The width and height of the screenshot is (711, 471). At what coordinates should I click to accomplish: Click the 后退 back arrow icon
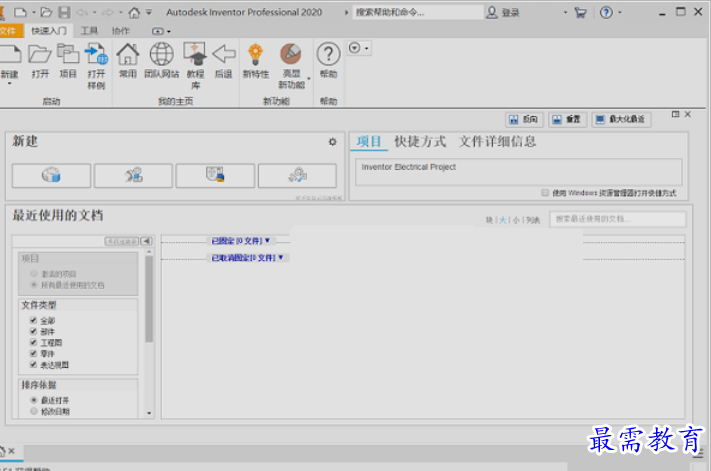click(x=224, y=54)
